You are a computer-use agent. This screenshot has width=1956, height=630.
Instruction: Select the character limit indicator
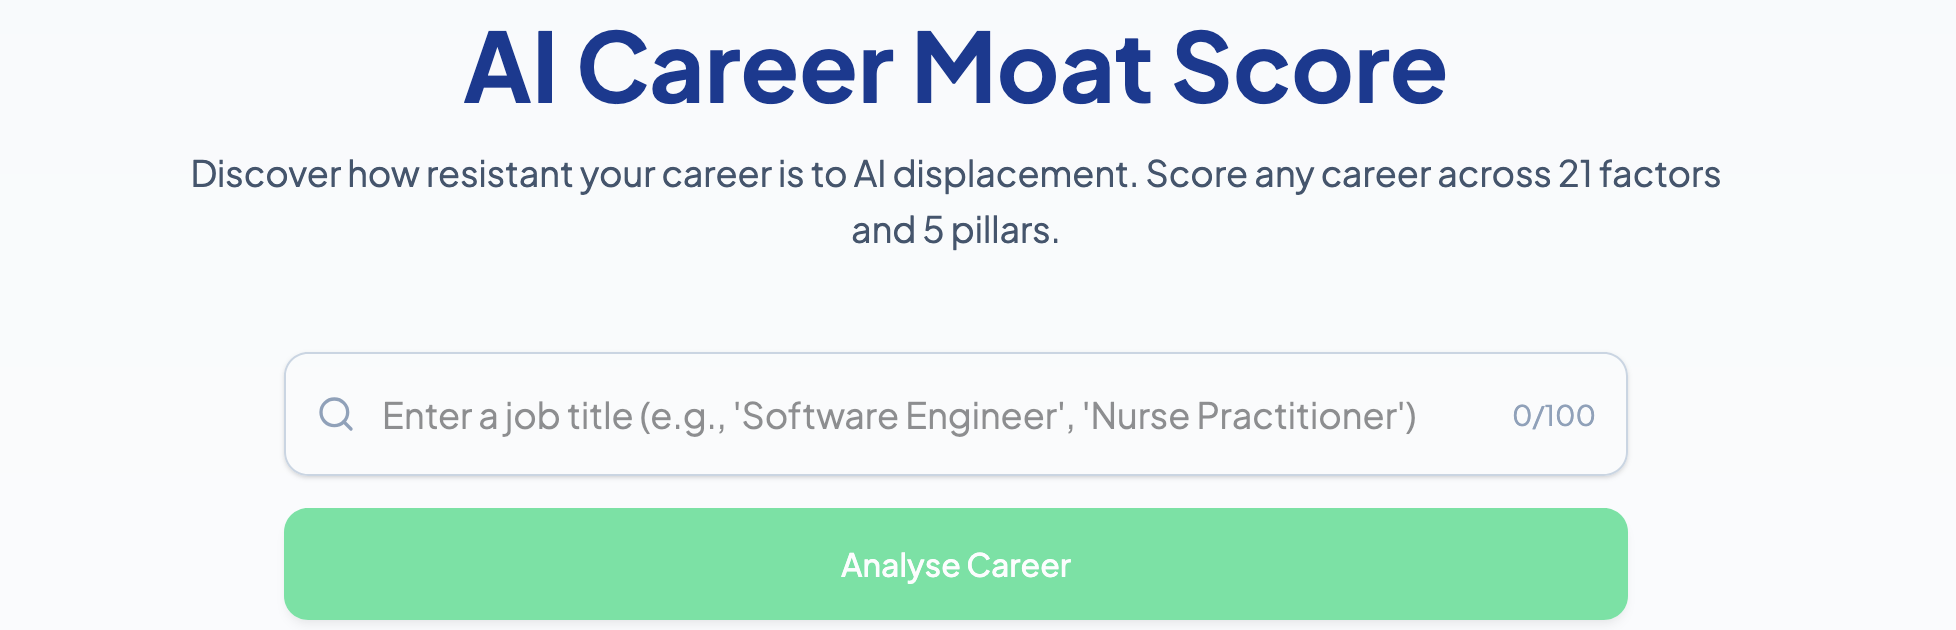(1554, 414)
